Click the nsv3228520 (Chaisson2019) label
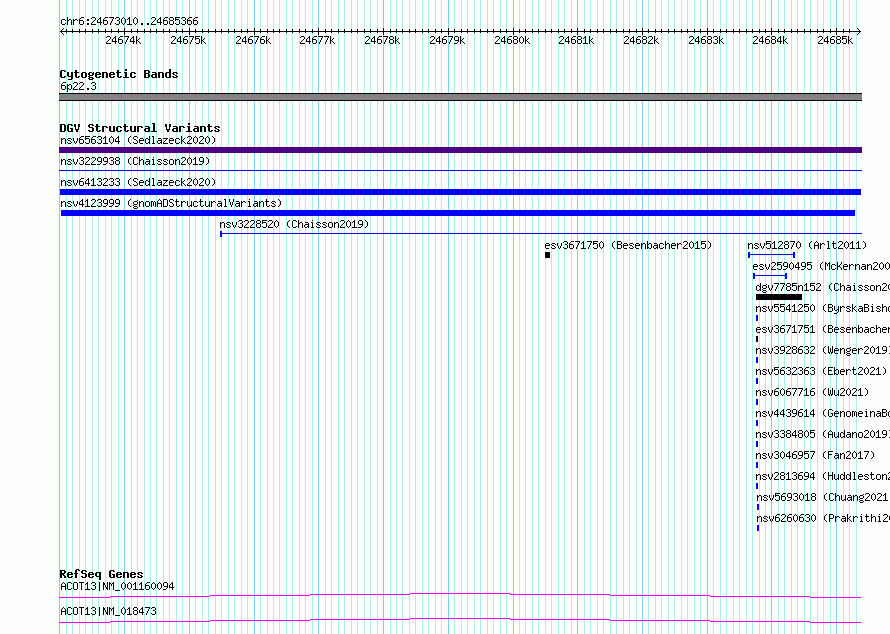 pyautogui.click(x=294, y=224)
